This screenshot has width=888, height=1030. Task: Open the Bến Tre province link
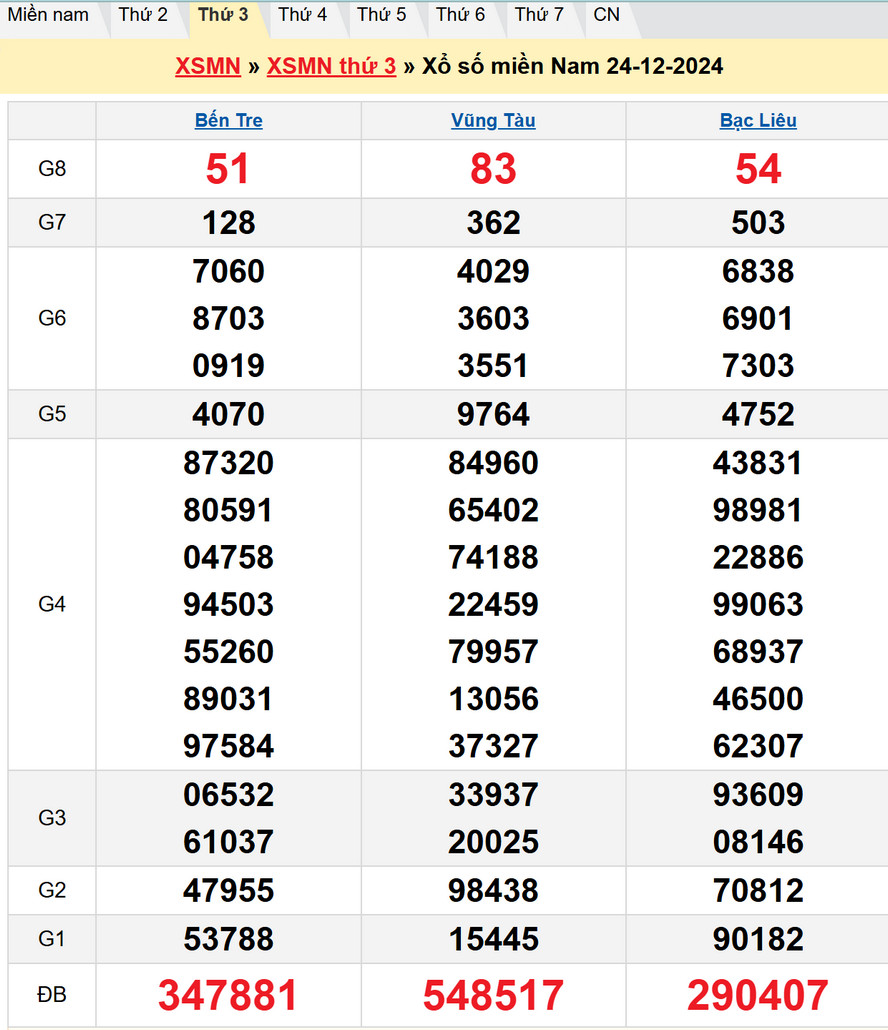(228, 121)
